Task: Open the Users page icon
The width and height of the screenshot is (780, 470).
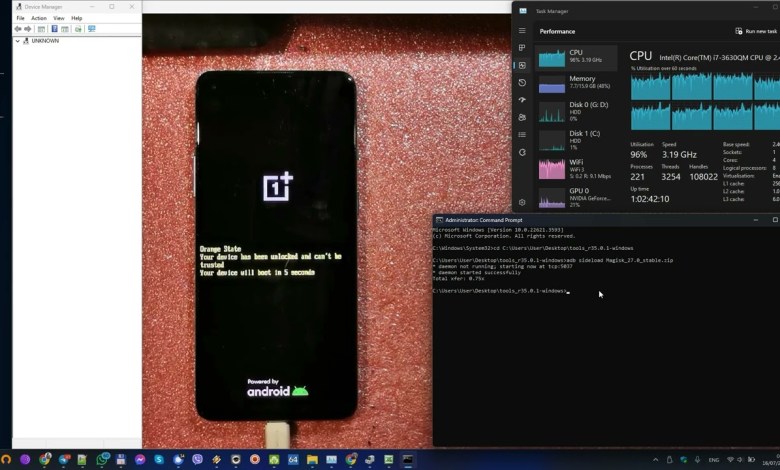Action: [x=522, y=117]
